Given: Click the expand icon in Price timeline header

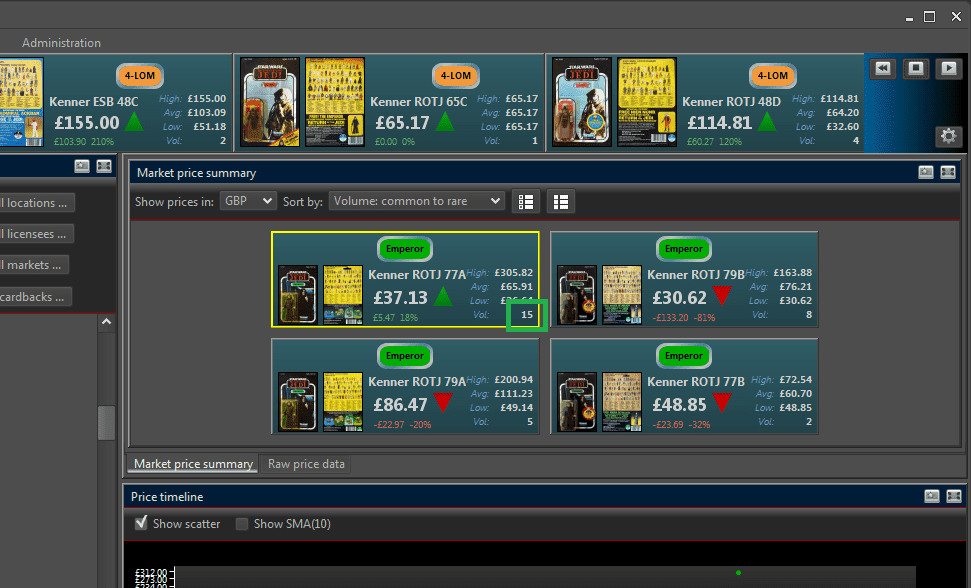Looking at the screenshot, I should pos(953,496).
